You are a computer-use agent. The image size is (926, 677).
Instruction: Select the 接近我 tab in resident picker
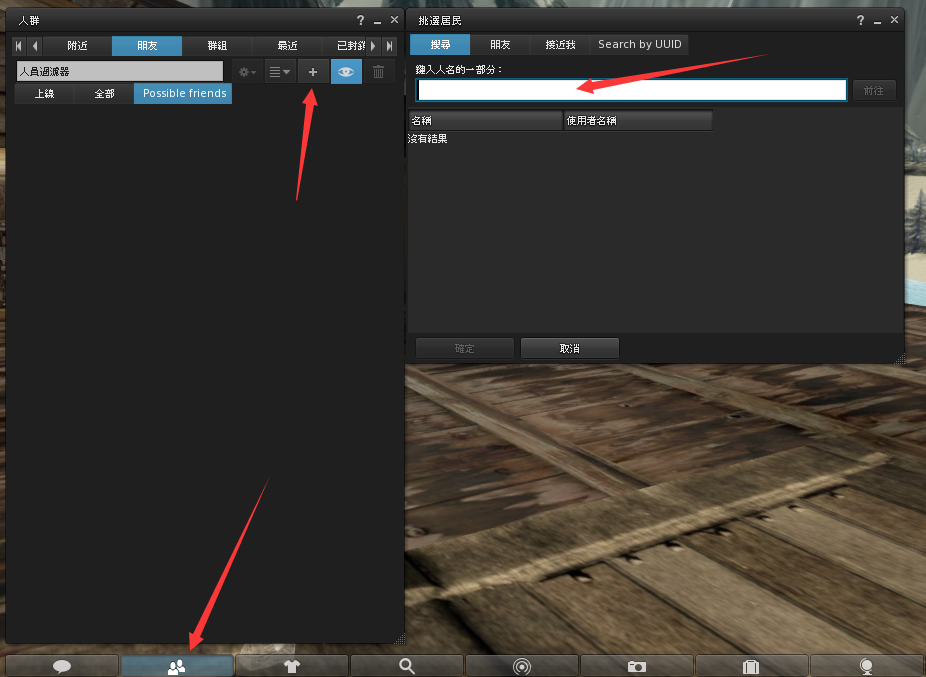560,44
